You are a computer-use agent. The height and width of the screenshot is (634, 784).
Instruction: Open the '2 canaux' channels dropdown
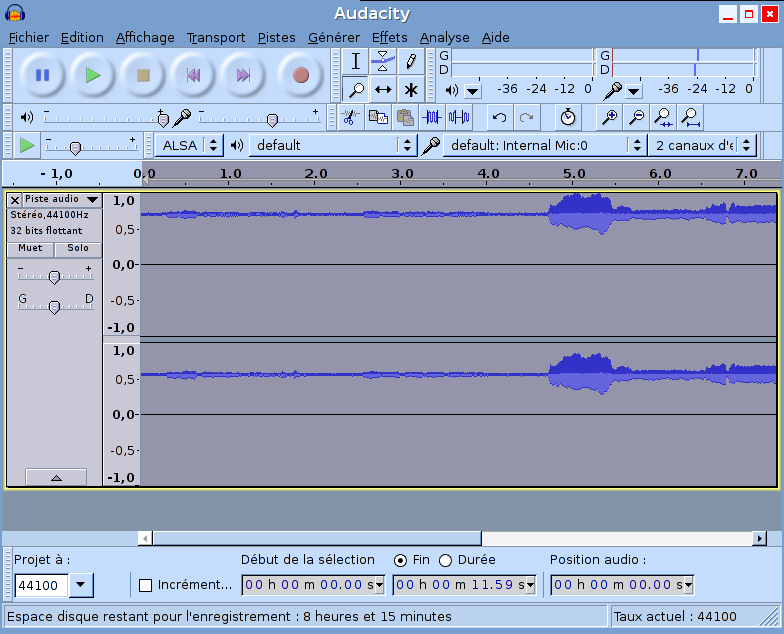(x=702, y=146)
